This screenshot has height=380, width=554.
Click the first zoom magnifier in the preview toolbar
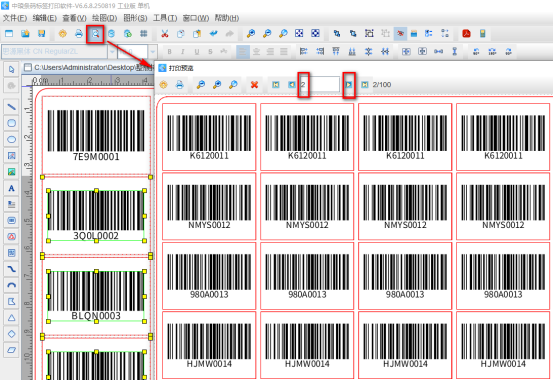click(x=201, y=84)
